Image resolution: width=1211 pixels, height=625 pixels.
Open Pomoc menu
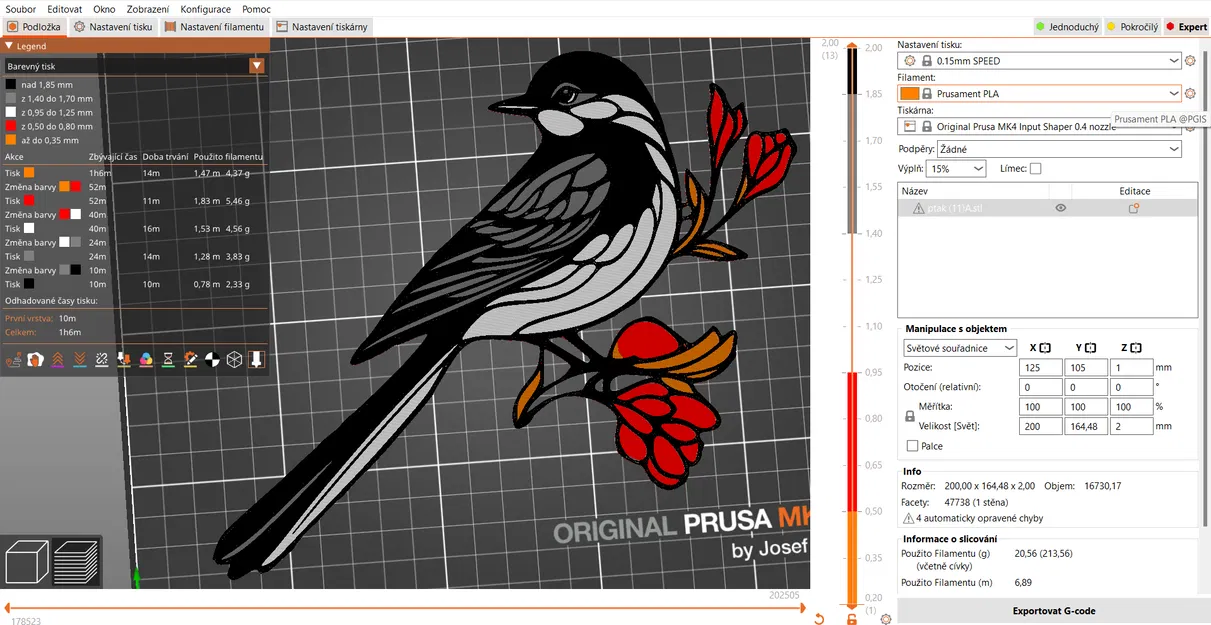point(256,9)
